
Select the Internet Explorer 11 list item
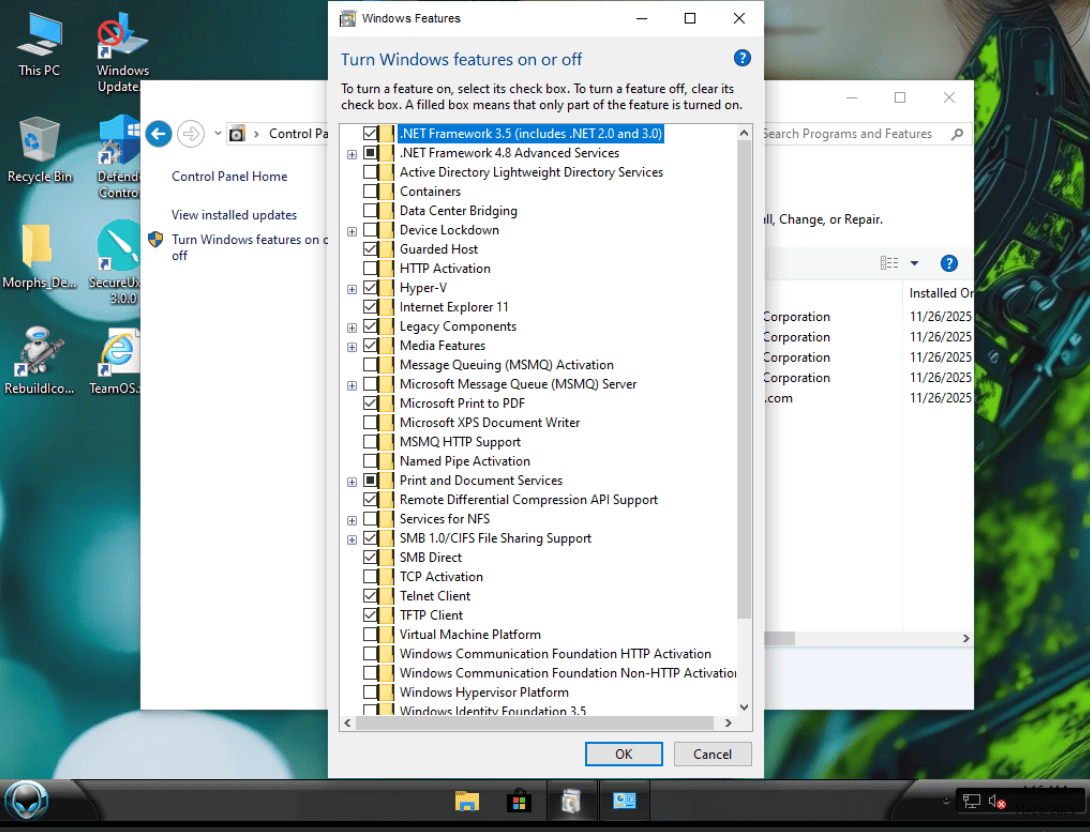click(454, 307)
